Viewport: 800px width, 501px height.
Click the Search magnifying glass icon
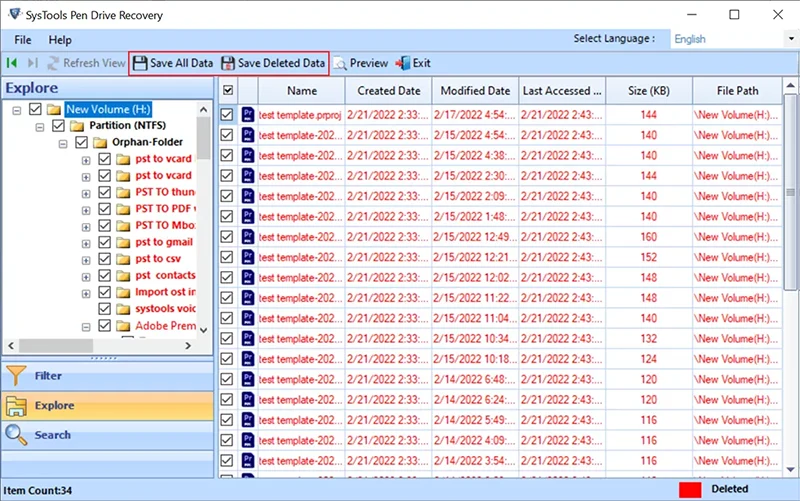pos(16,435)
